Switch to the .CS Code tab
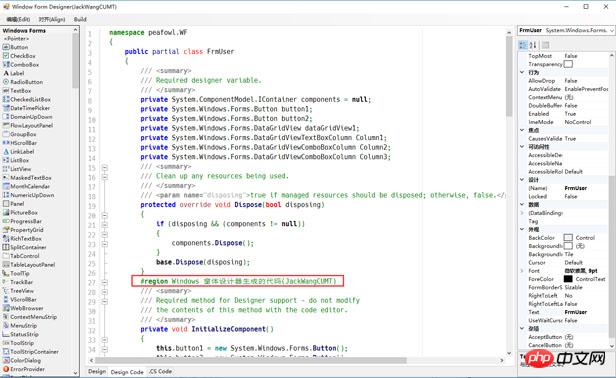The image size is (616, 378). (x=160, y=371)
